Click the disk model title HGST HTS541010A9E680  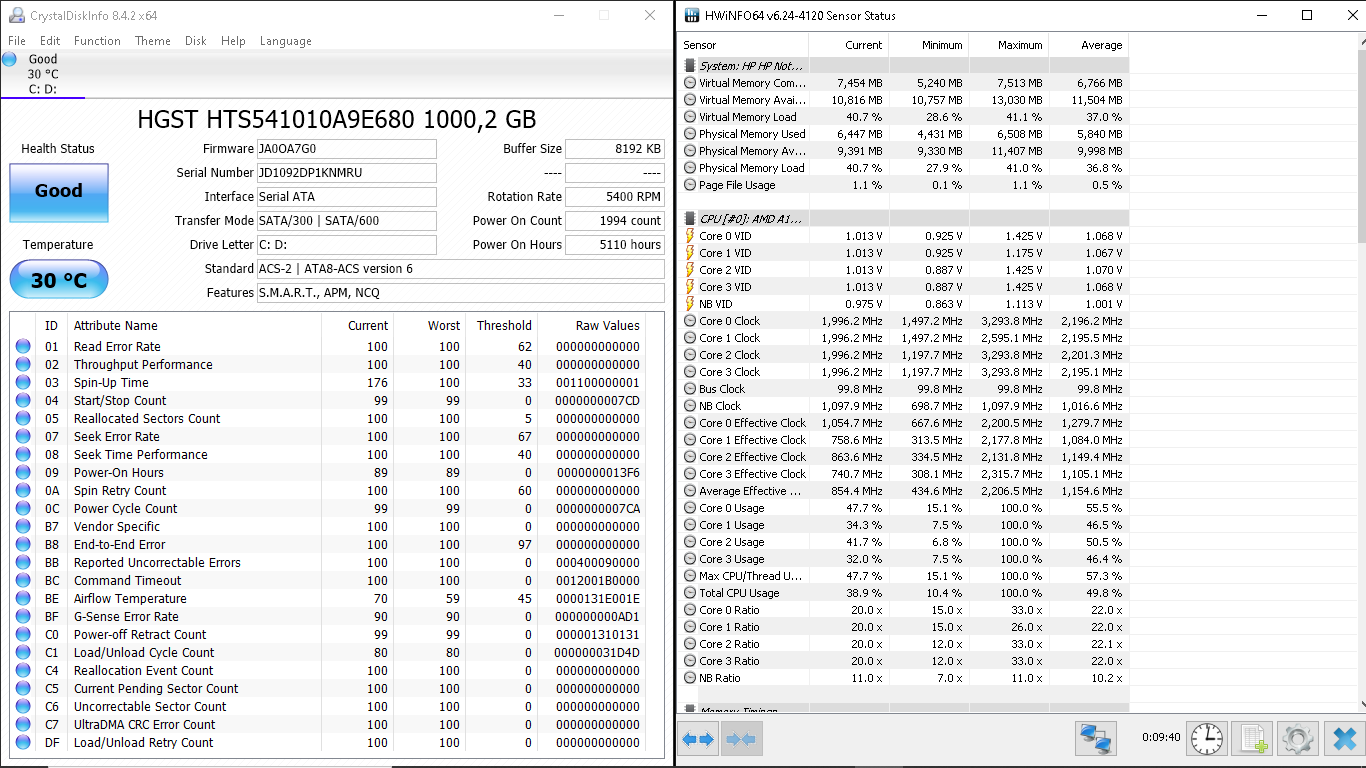(336, 120)
